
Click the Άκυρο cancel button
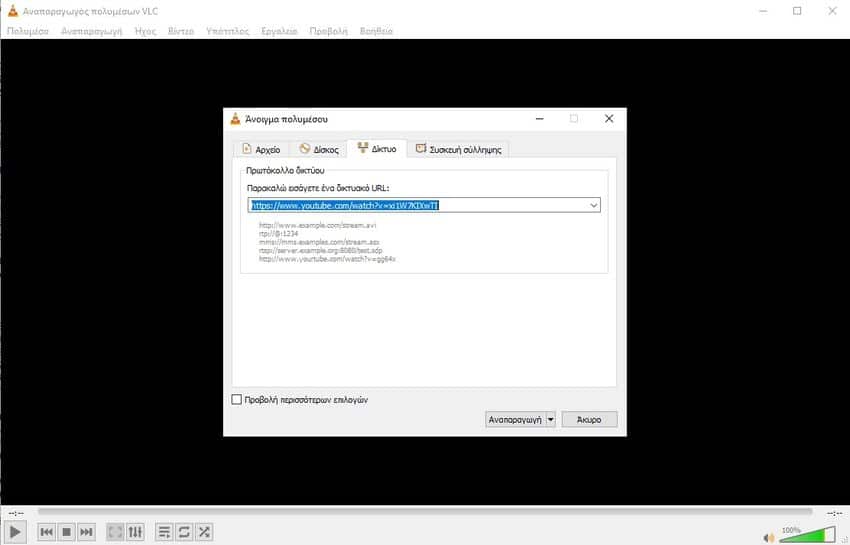[x=589, y=419]
